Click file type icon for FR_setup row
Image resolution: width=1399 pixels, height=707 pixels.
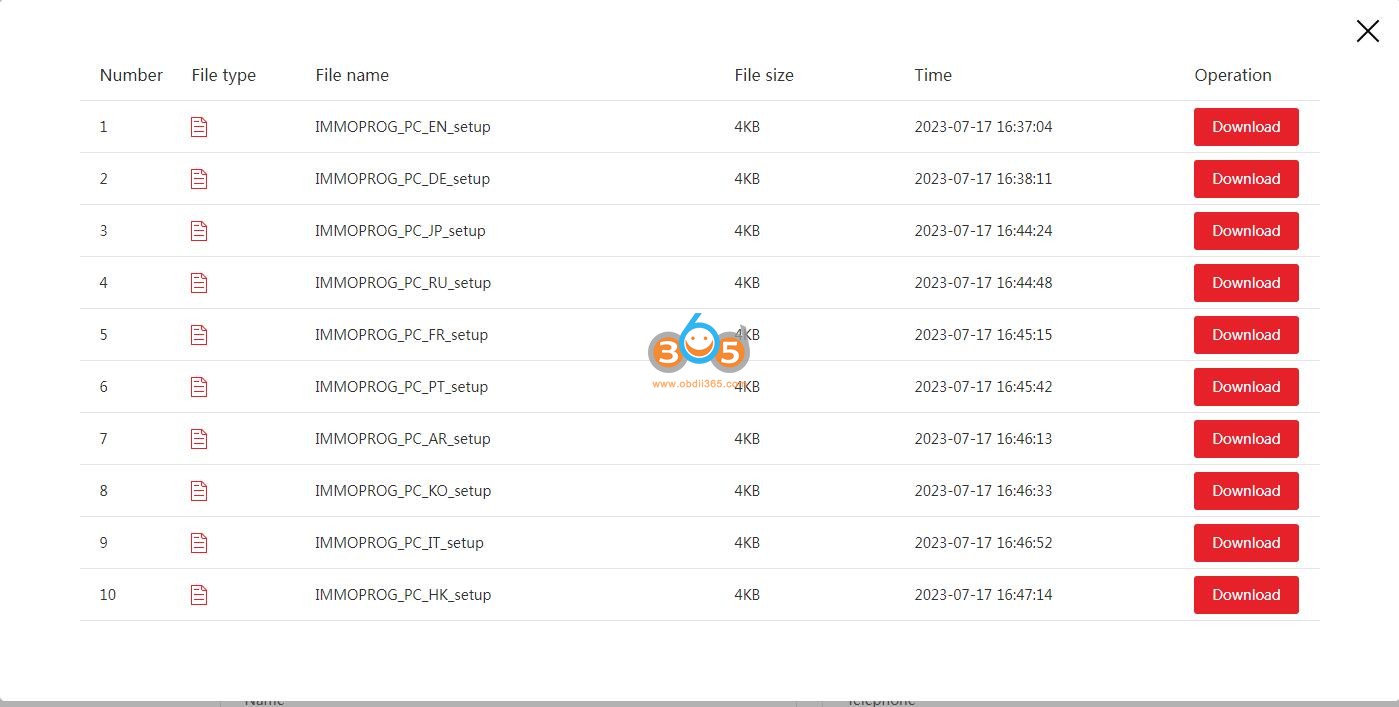(199, 335)
